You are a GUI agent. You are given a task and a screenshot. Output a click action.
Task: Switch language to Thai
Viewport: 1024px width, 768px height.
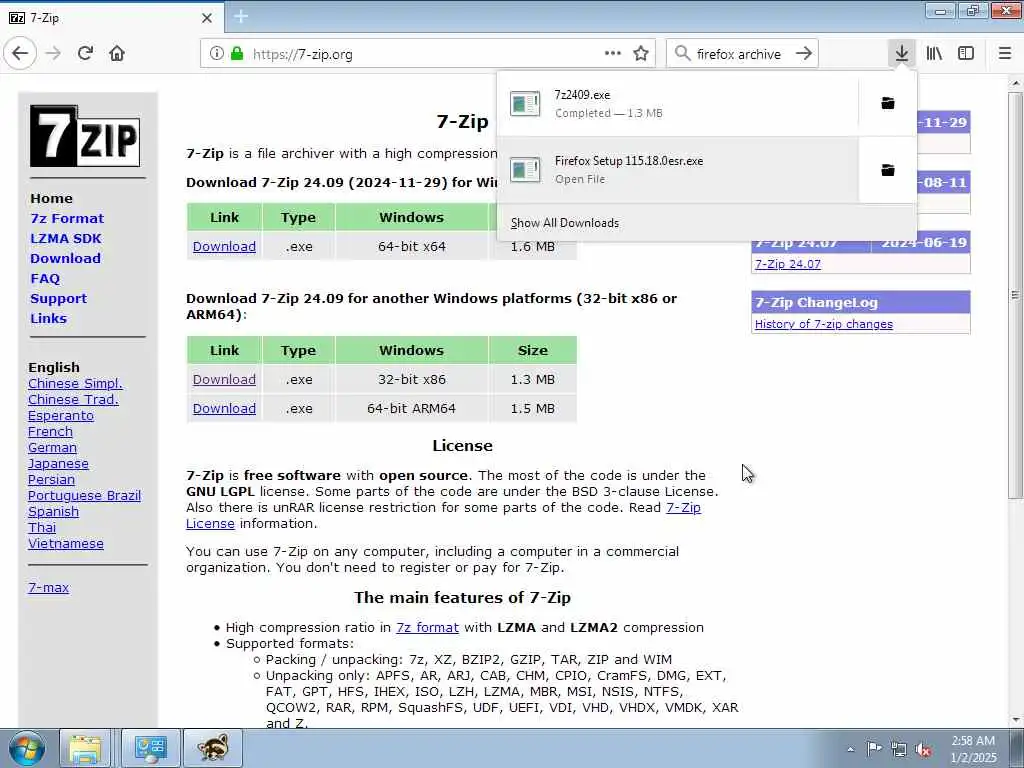click(42, 527)
